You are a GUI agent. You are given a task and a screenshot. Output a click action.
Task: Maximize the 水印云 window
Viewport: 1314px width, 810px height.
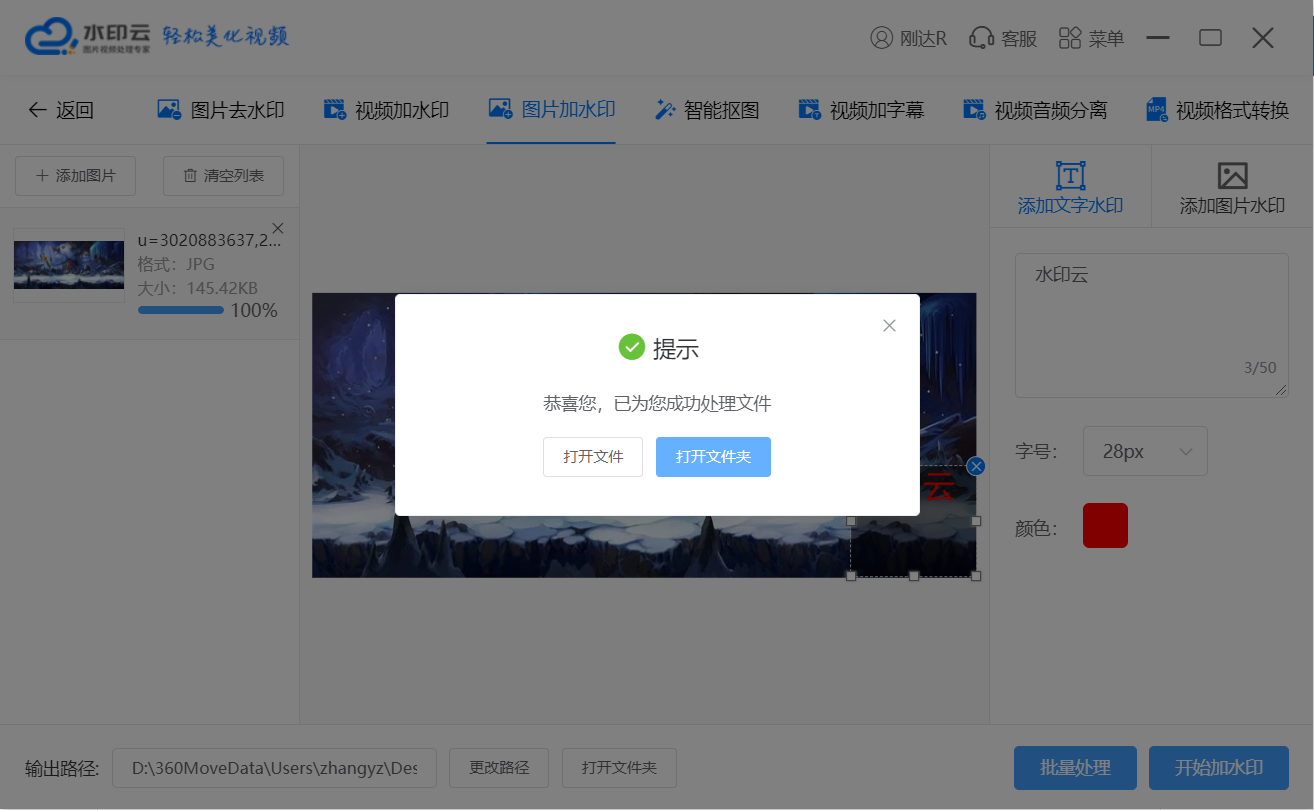(1210, 38)
